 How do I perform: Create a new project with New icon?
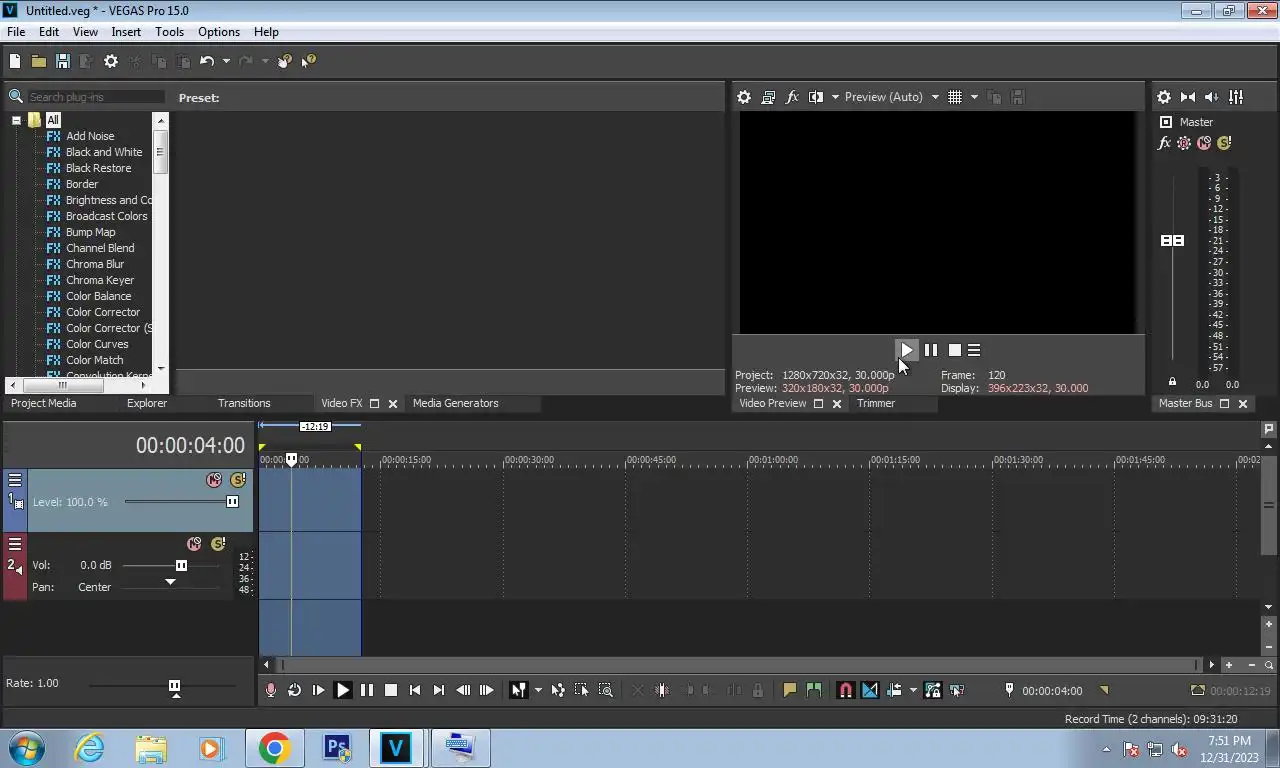coord(15,61)
